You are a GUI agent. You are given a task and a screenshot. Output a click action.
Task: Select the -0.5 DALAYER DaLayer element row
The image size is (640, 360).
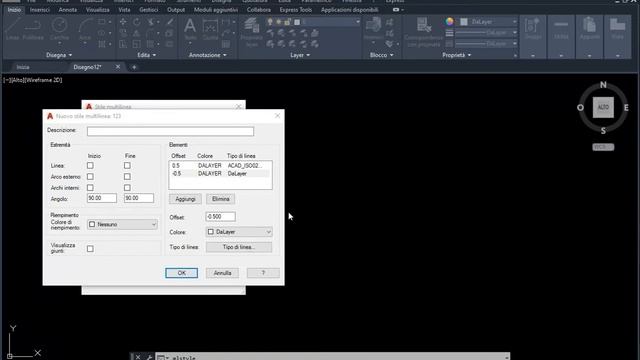coord(220,174)
